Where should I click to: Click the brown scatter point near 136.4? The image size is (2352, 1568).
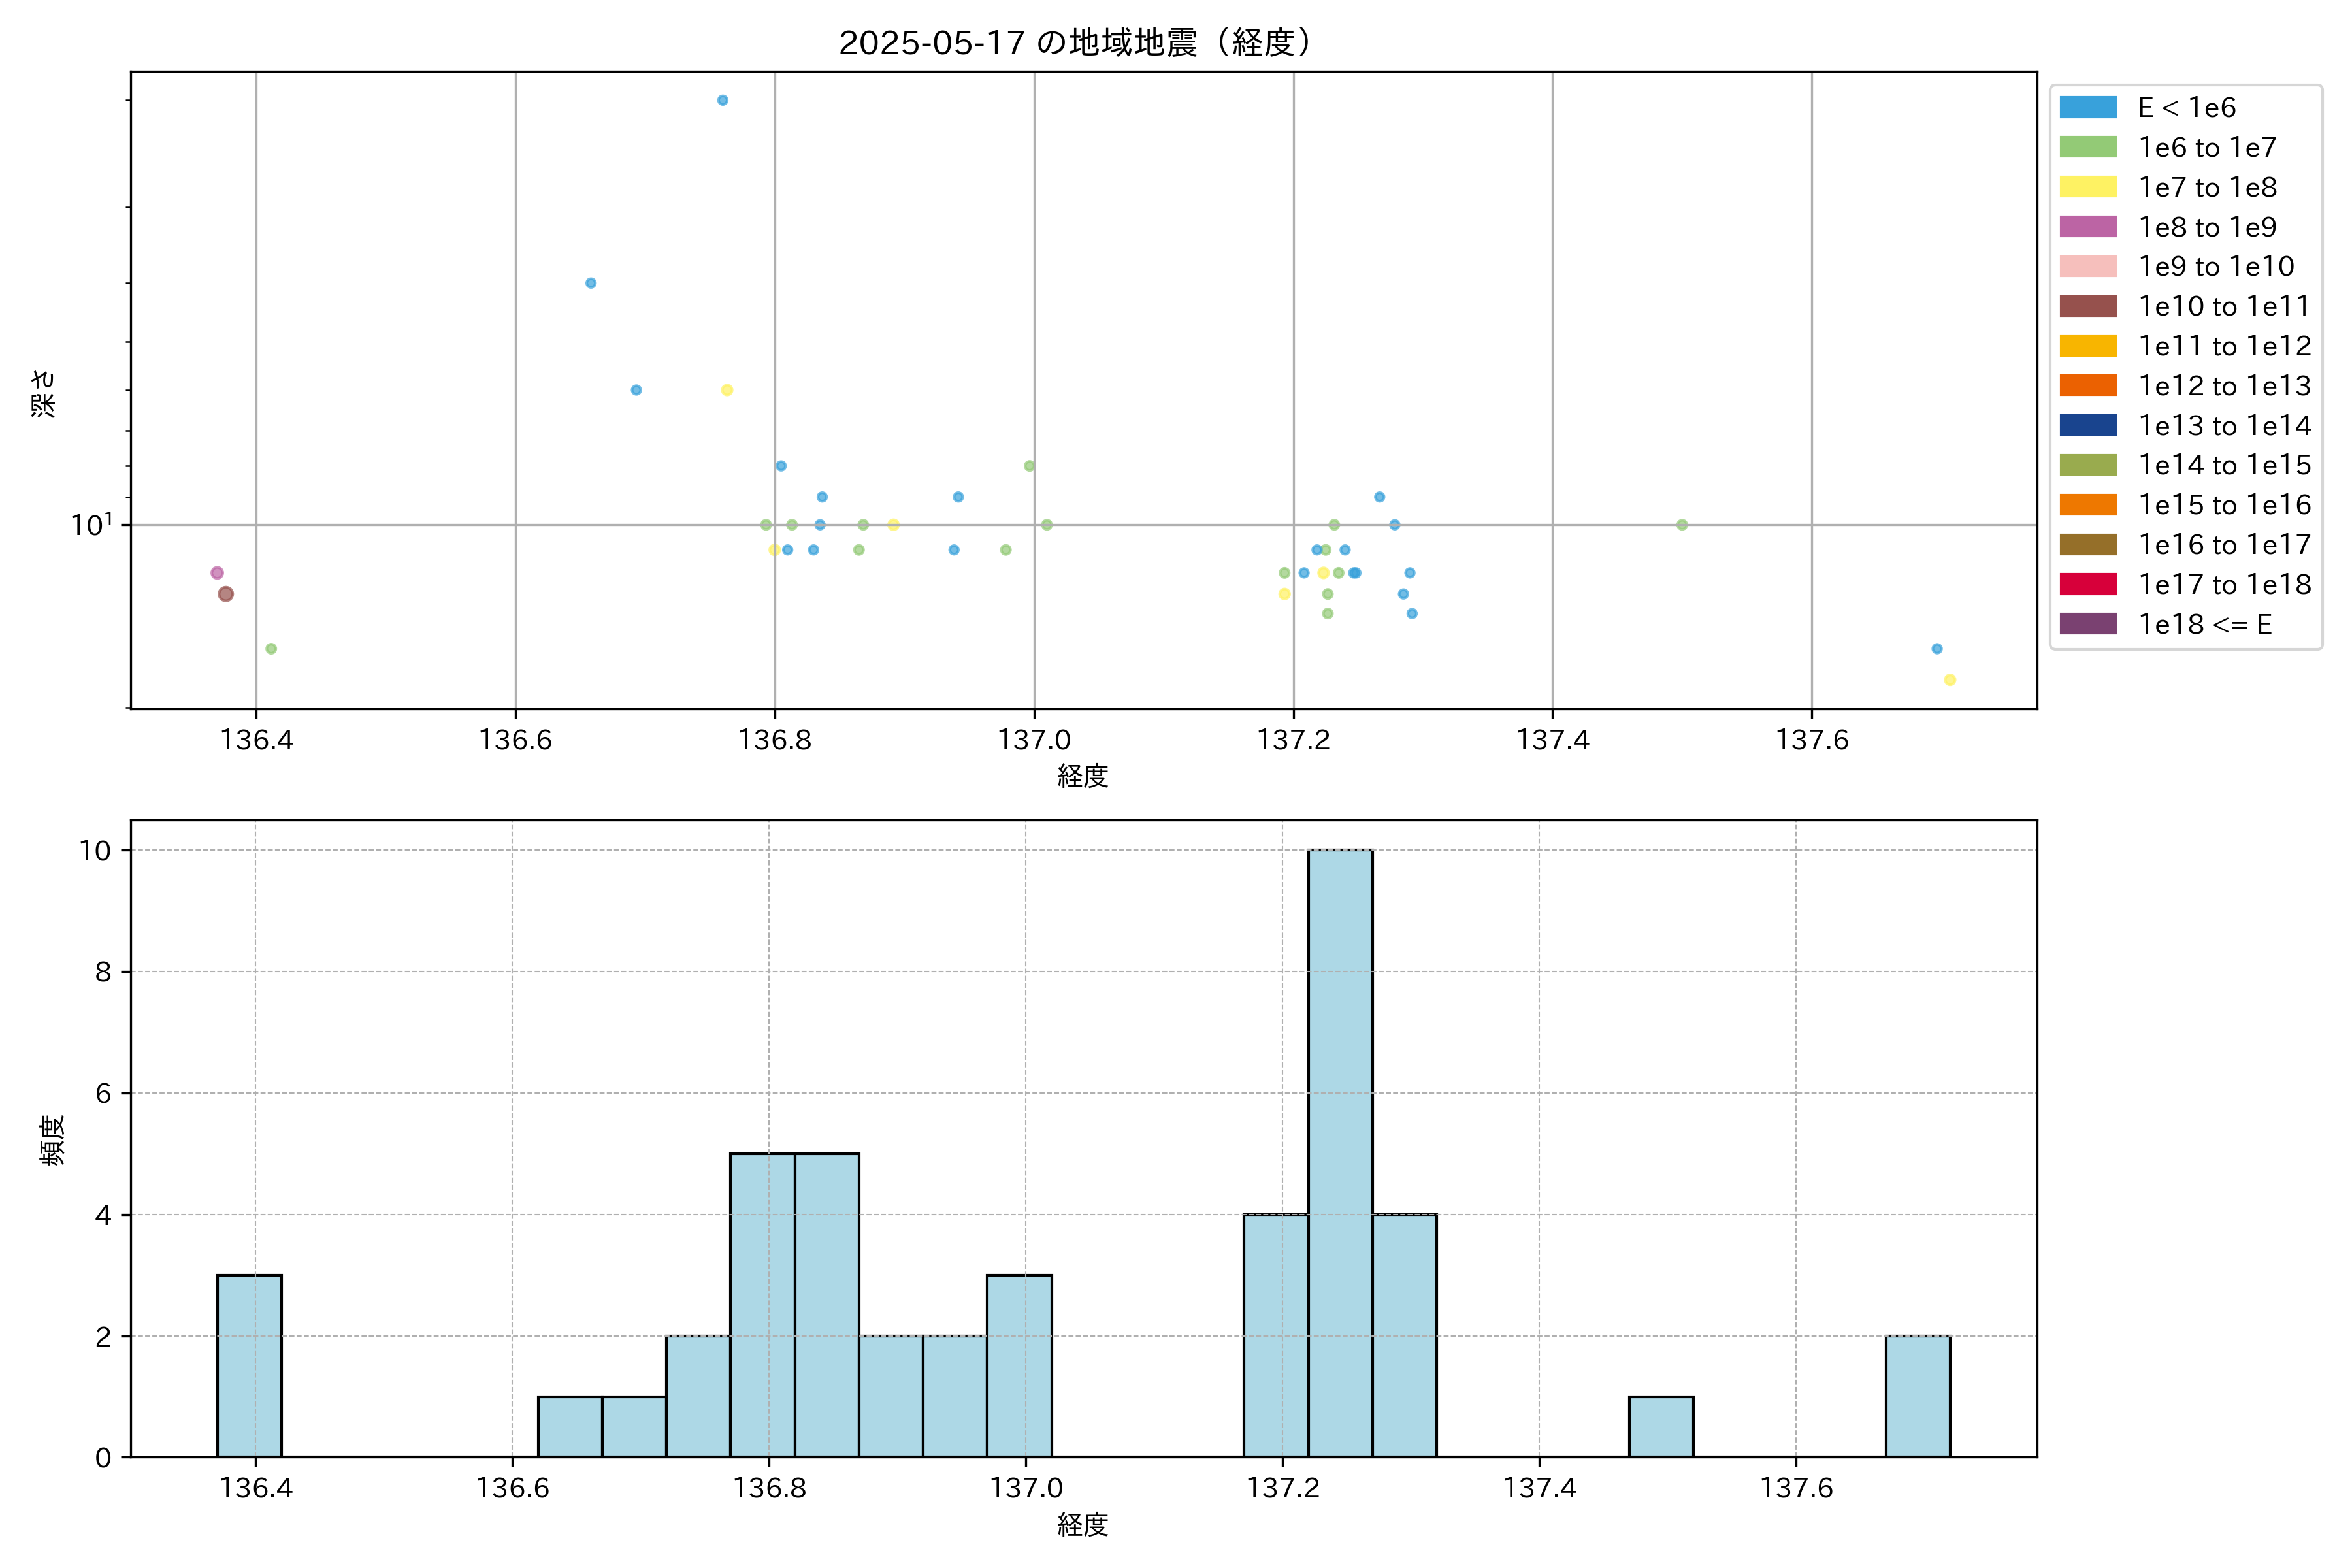click(x=226, y=594)
